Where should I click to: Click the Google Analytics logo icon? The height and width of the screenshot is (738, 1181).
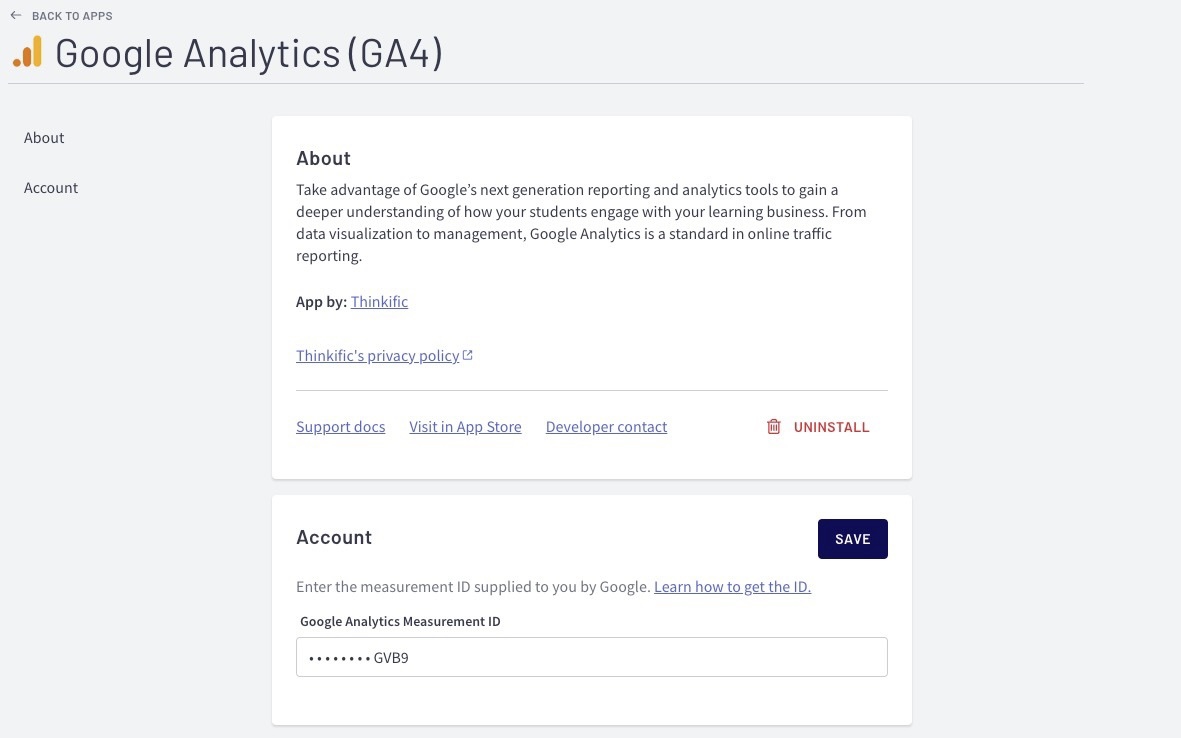[x=28, y=52]
